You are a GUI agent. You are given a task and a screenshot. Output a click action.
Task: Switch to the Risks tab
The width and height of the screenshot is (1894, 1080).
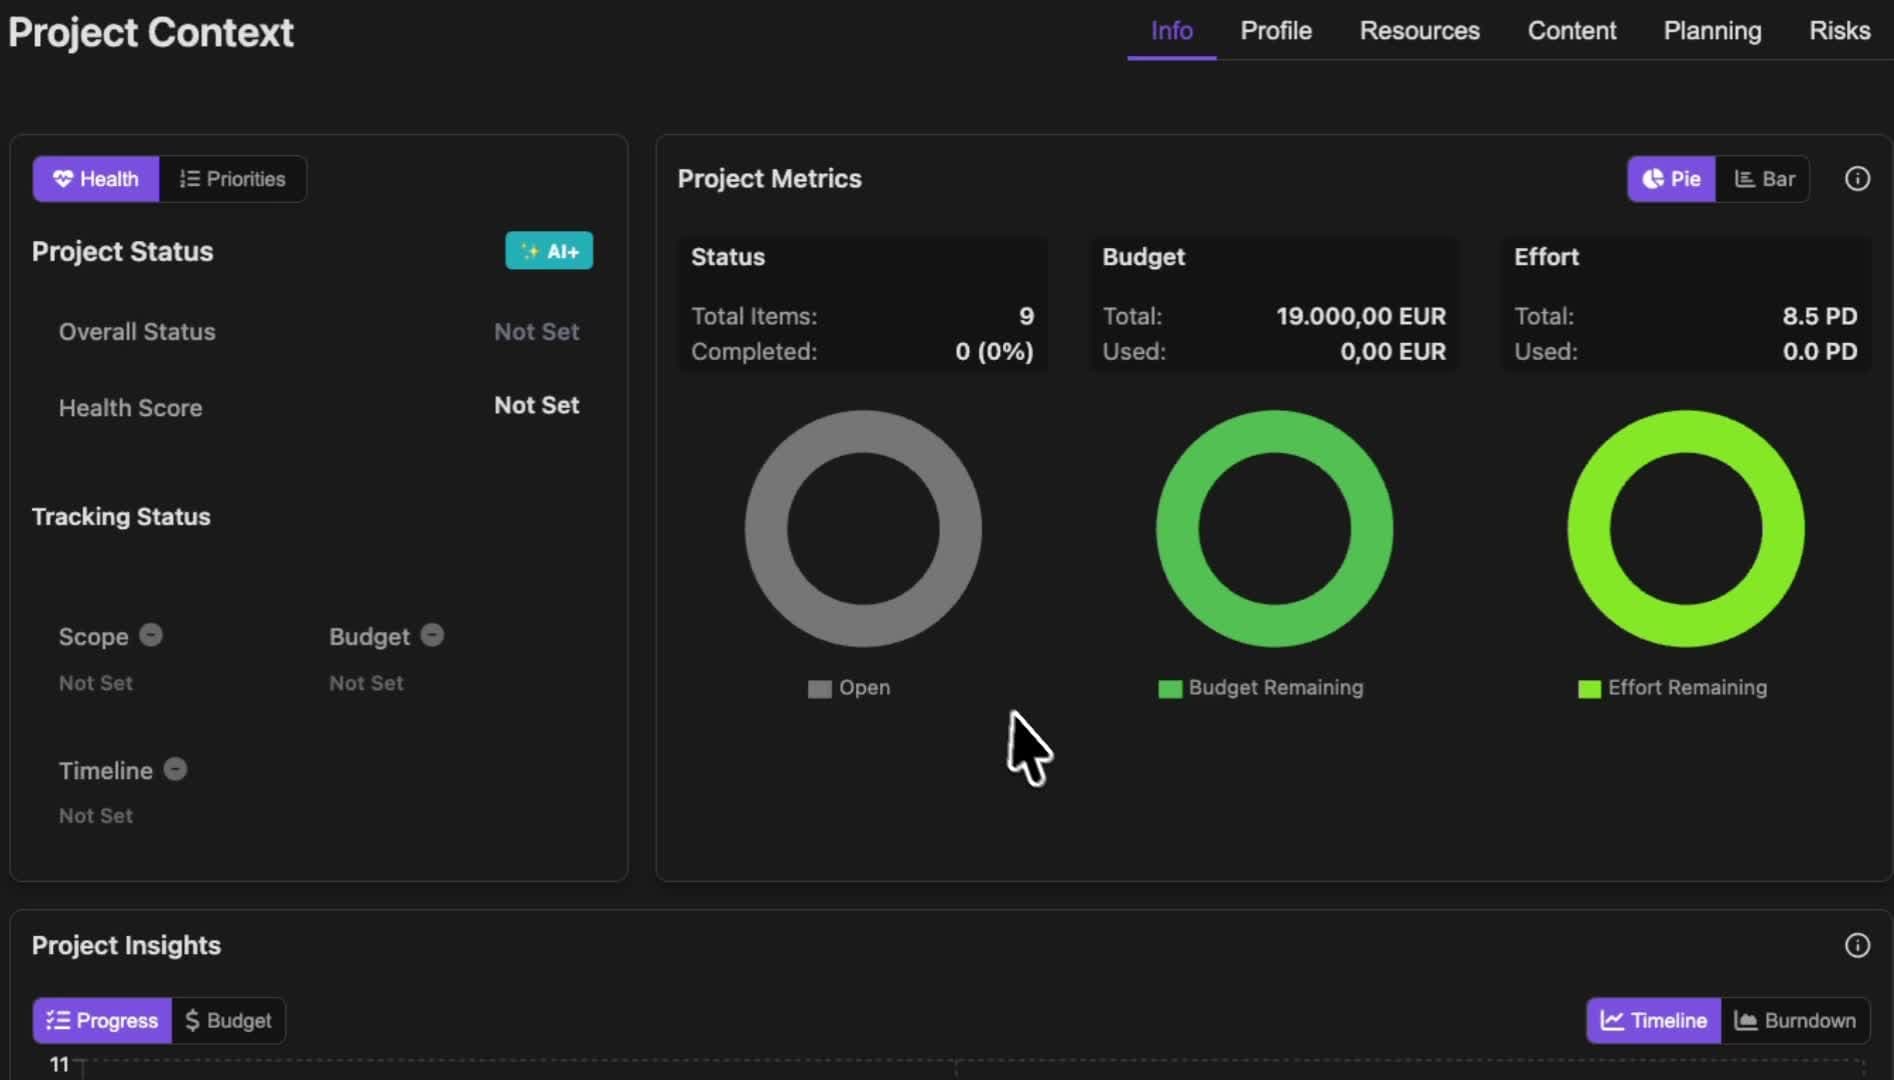pyautogui.click(x=1839, y=31)
